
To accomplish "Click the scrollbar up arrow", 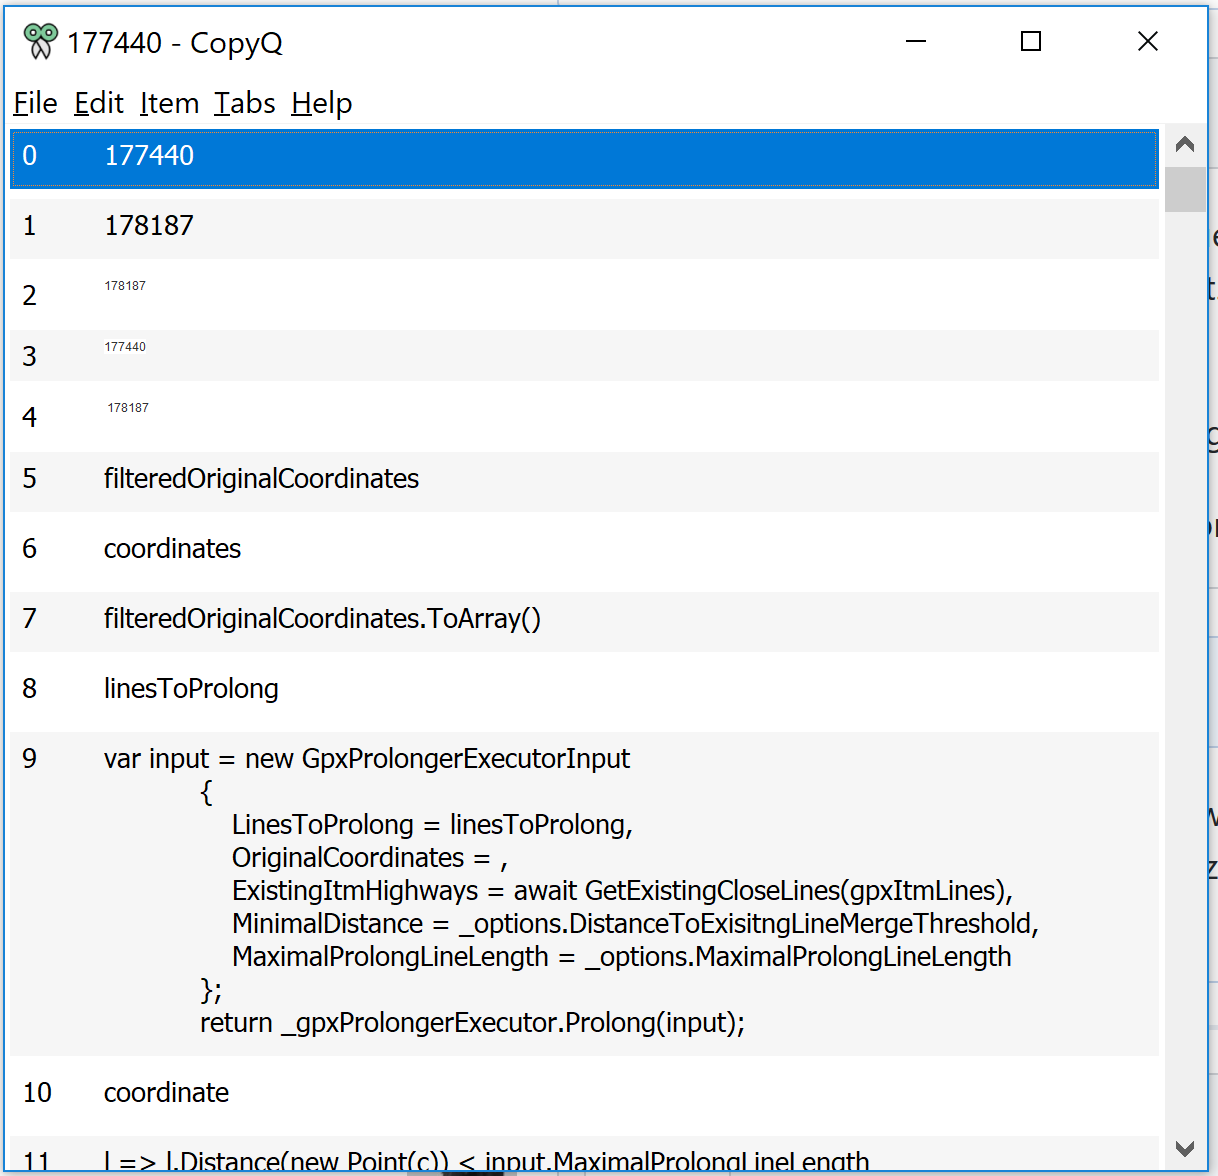I will [x=1185, y=143].
